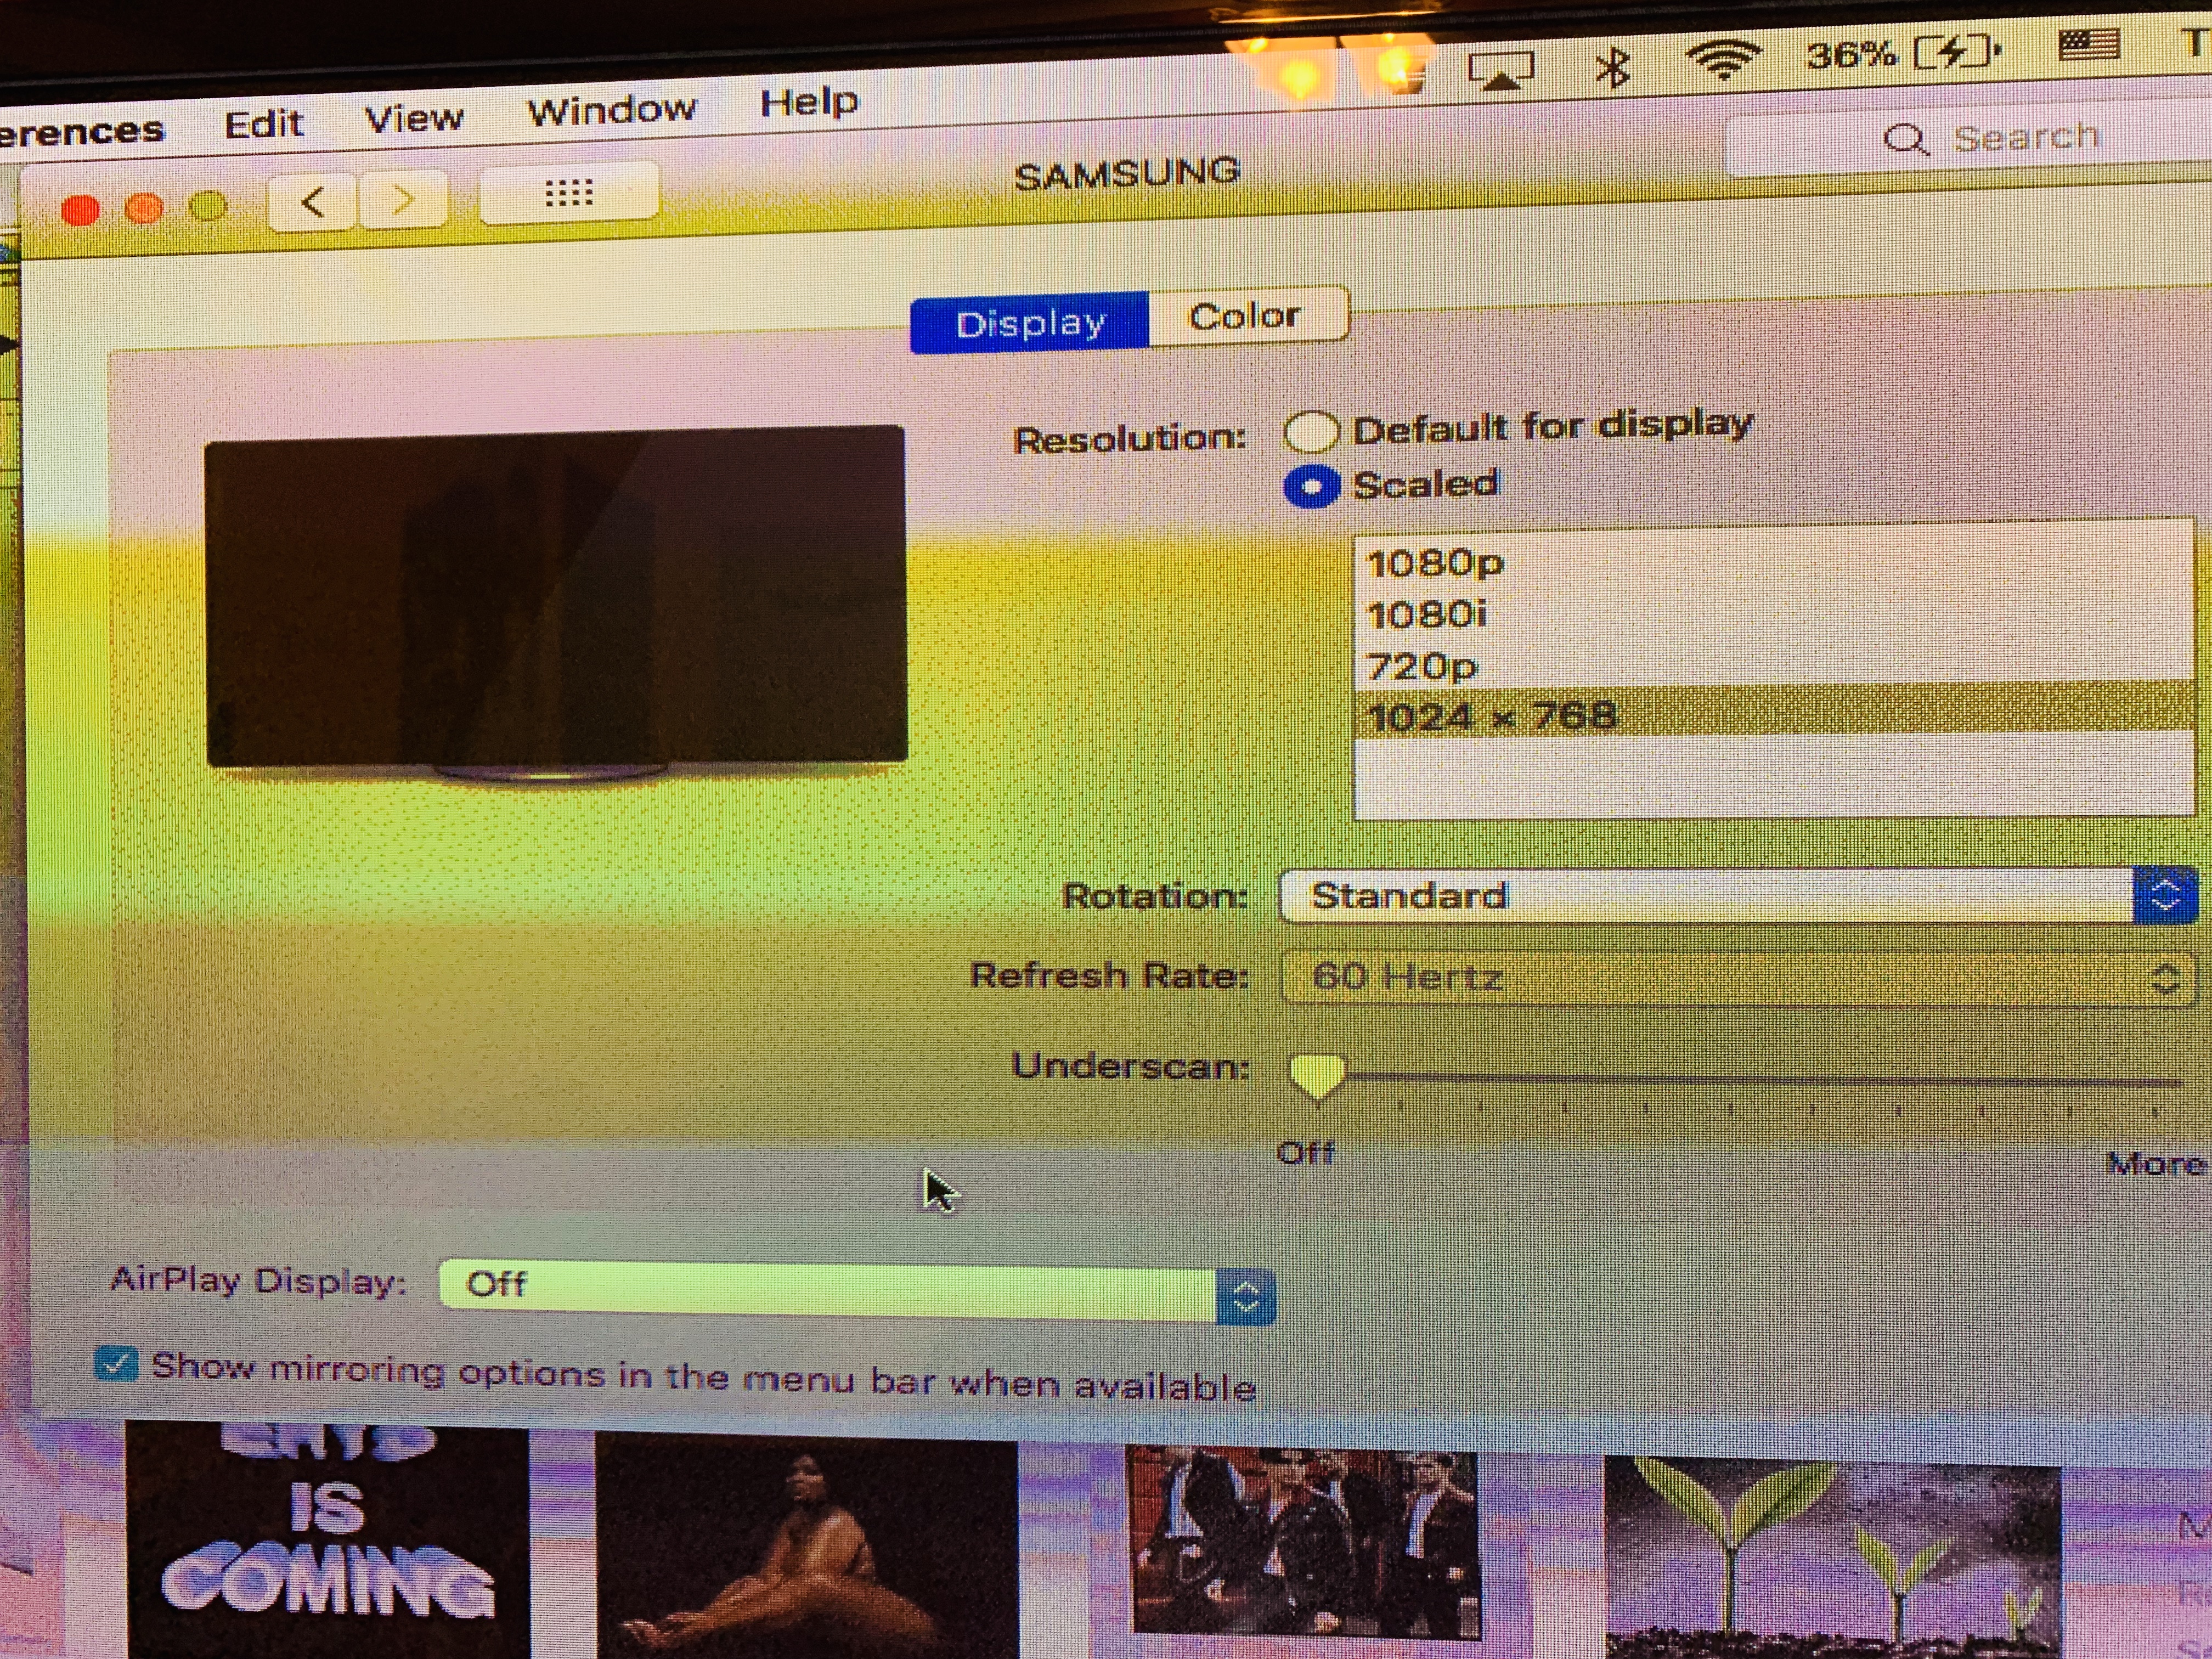The width and height of the screenshot is (2212, 1659).
Task: Open the Window menu
Action: coord(611,109)
